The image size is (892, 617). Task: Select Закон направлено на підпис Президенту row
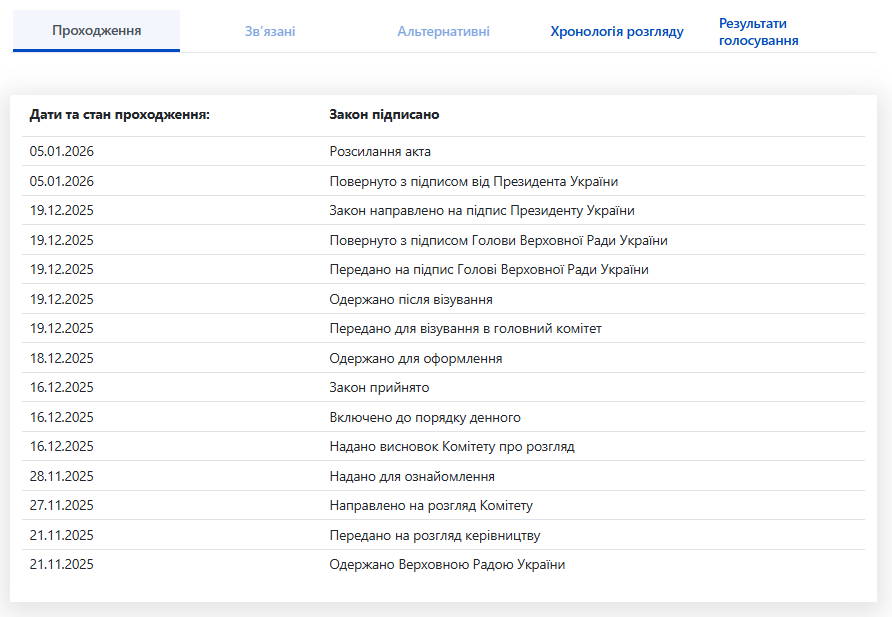[x=443, y=210]
